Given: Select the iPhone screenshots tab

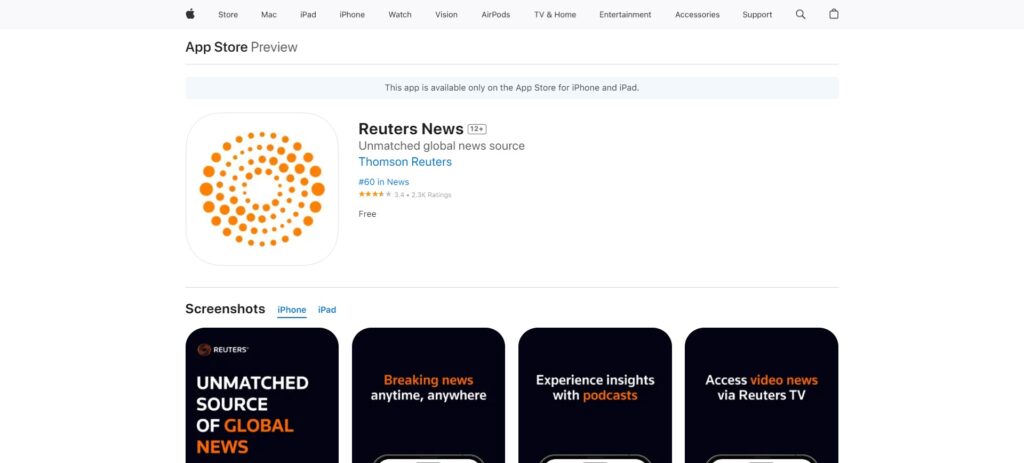Looking at the screenshot, I should [x=291, y=310].
